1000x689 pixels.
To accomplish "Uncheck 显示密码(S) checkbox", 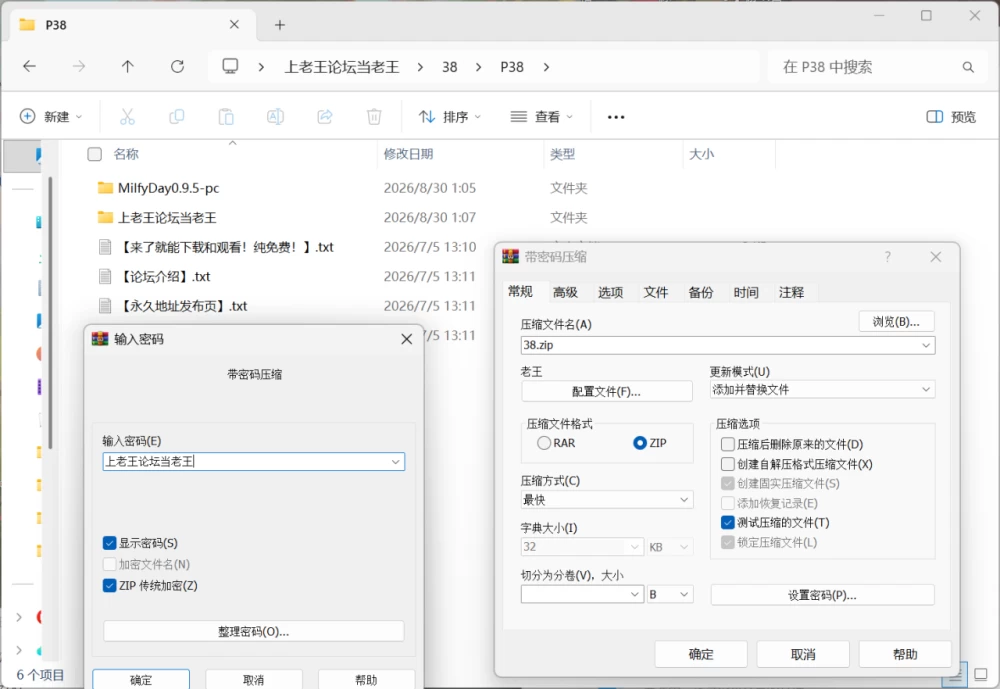I will pyautogui.click(x=110, y=543).
